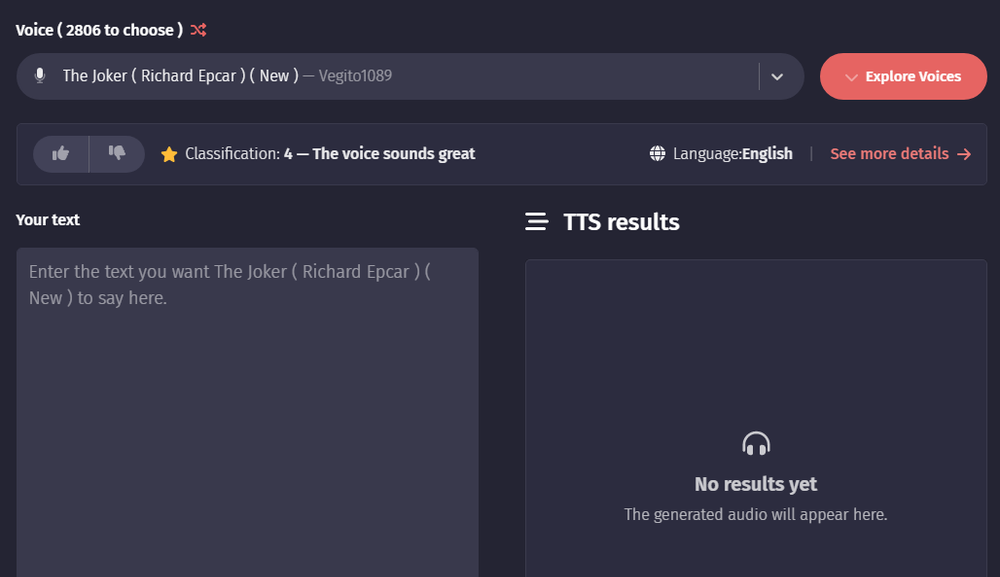The height and width of the screenshot is (577, 1000).
Task: Click the TTS results list icon
Action: pos(536,222)
